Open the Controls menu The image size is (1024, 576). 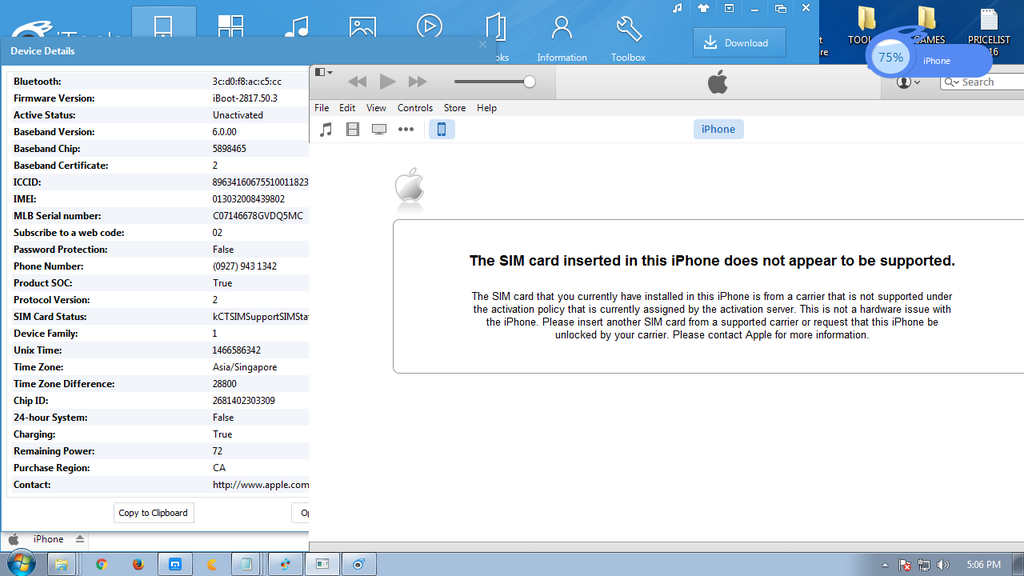click(415, 108)
